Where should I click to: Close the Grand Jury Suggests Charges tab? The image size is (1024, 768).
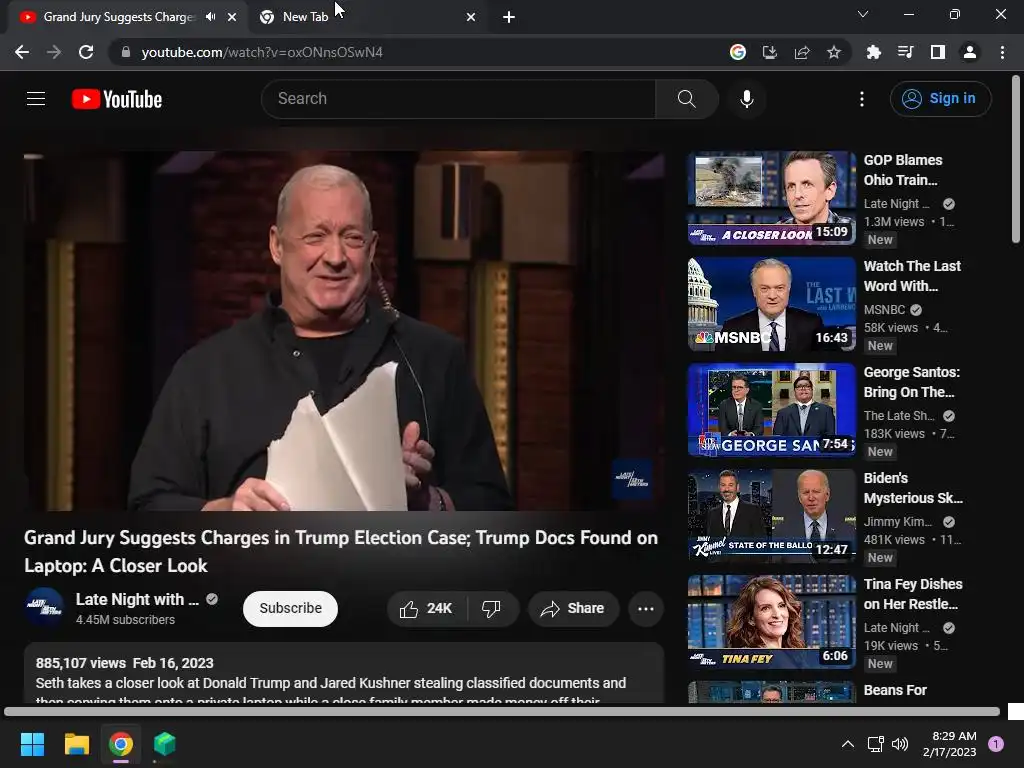click(232, 17)
